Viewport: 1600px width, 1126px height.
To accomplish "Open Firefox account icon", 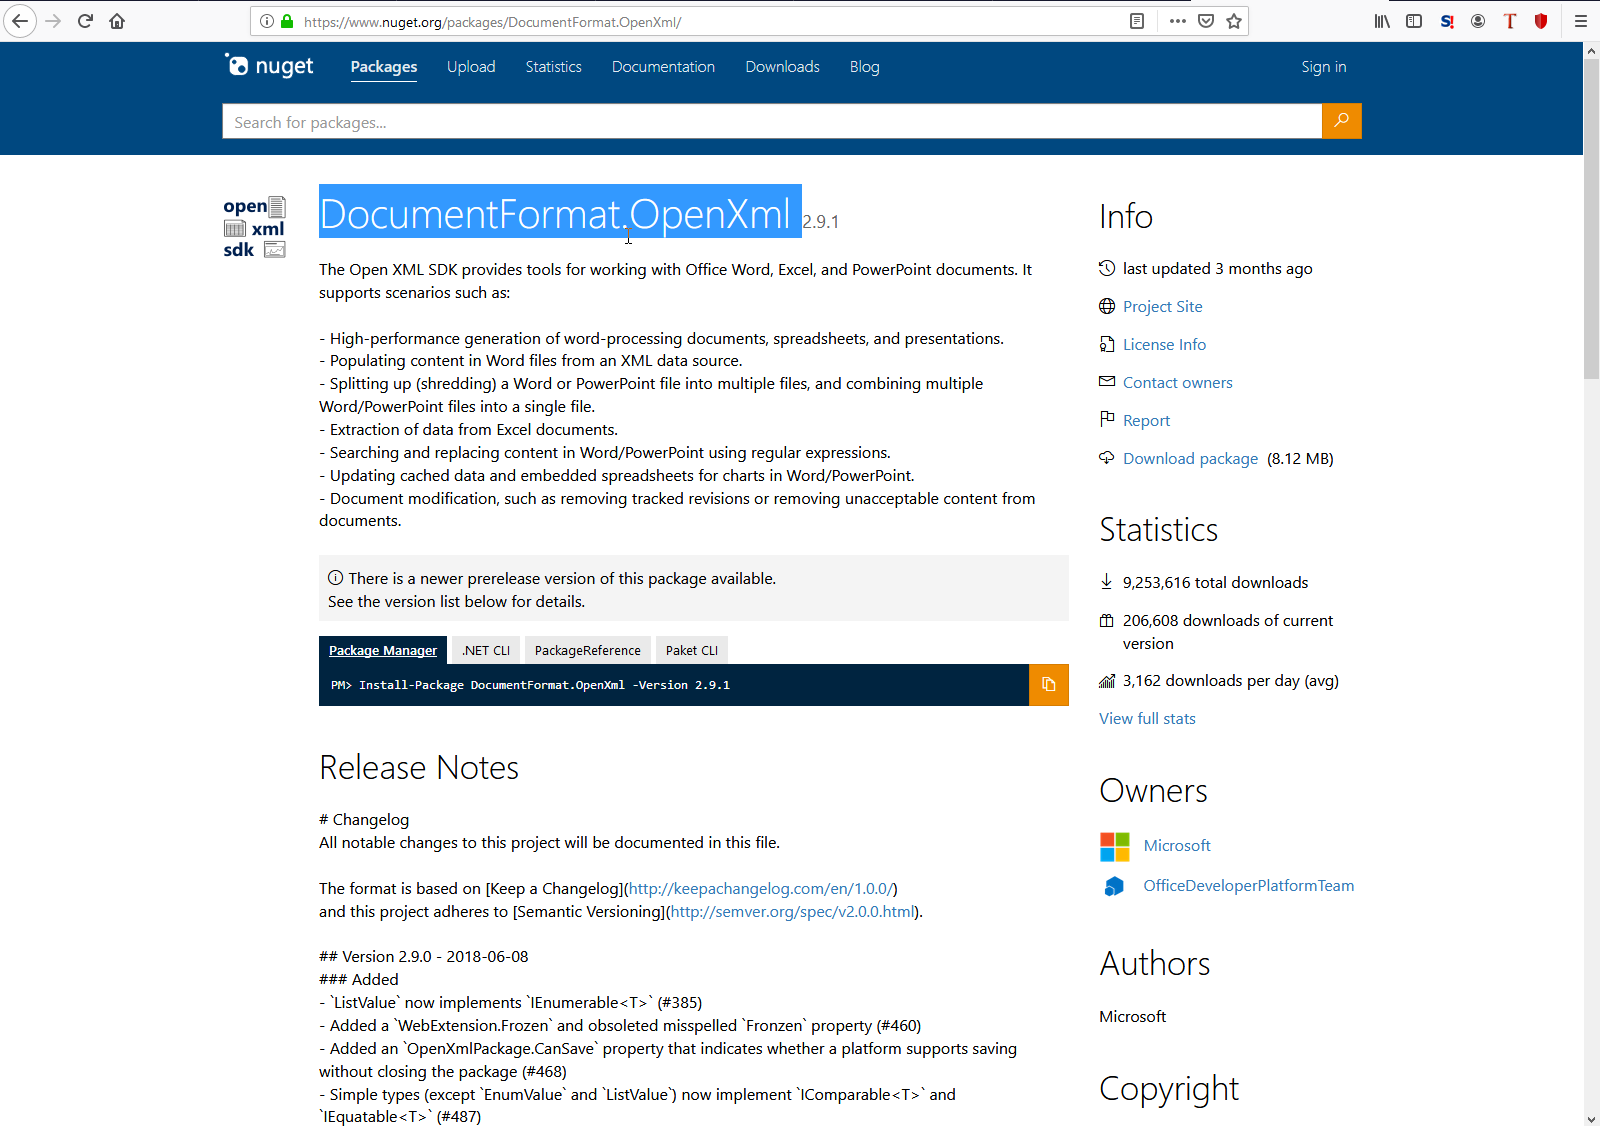I will click(x=1478, y=21).
